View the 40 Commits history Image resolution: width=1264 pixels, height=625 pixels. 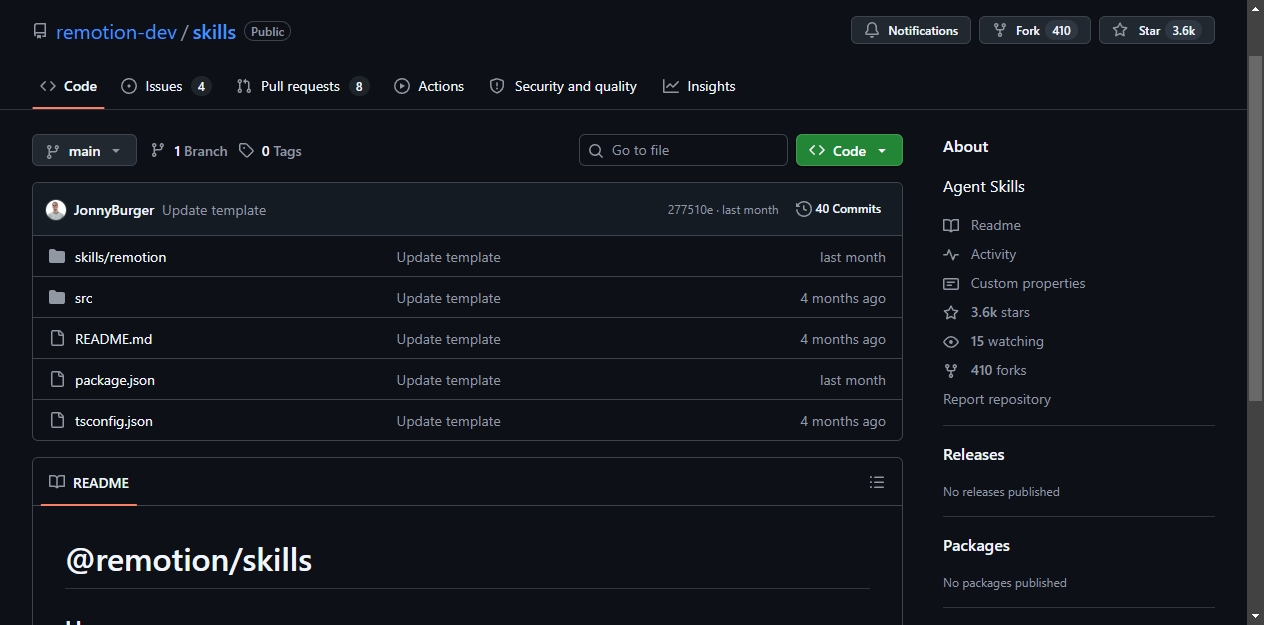(x=838, y=209)
